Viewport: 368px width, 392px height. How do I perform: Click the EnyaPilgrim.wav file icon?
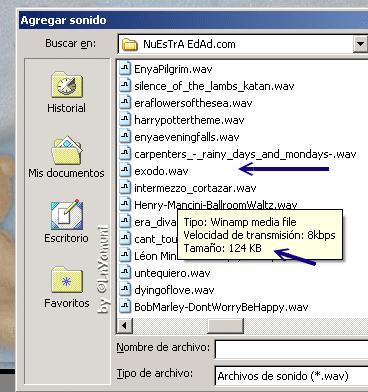125,68
